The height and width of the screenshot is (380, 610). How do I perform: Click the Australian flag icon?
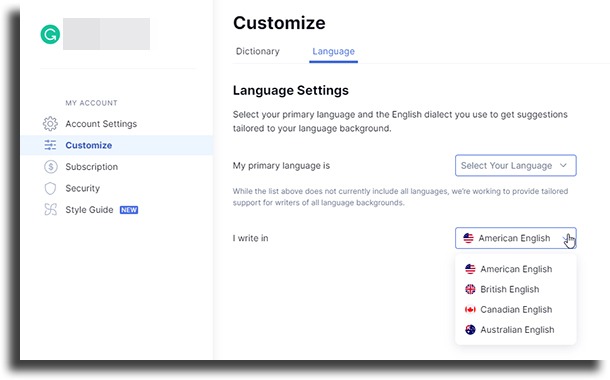click(x=470, y=329)
